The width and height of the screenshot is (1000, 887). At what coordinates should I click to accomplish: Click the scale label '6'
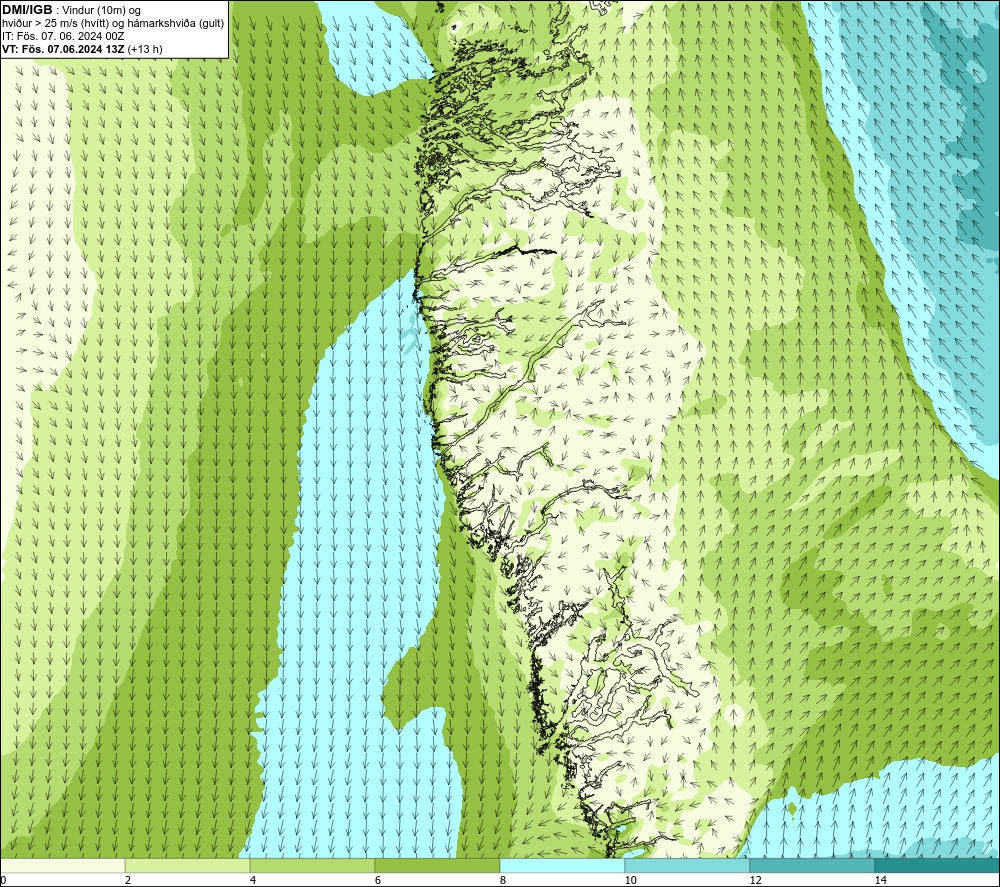click(x=378, y=881)
